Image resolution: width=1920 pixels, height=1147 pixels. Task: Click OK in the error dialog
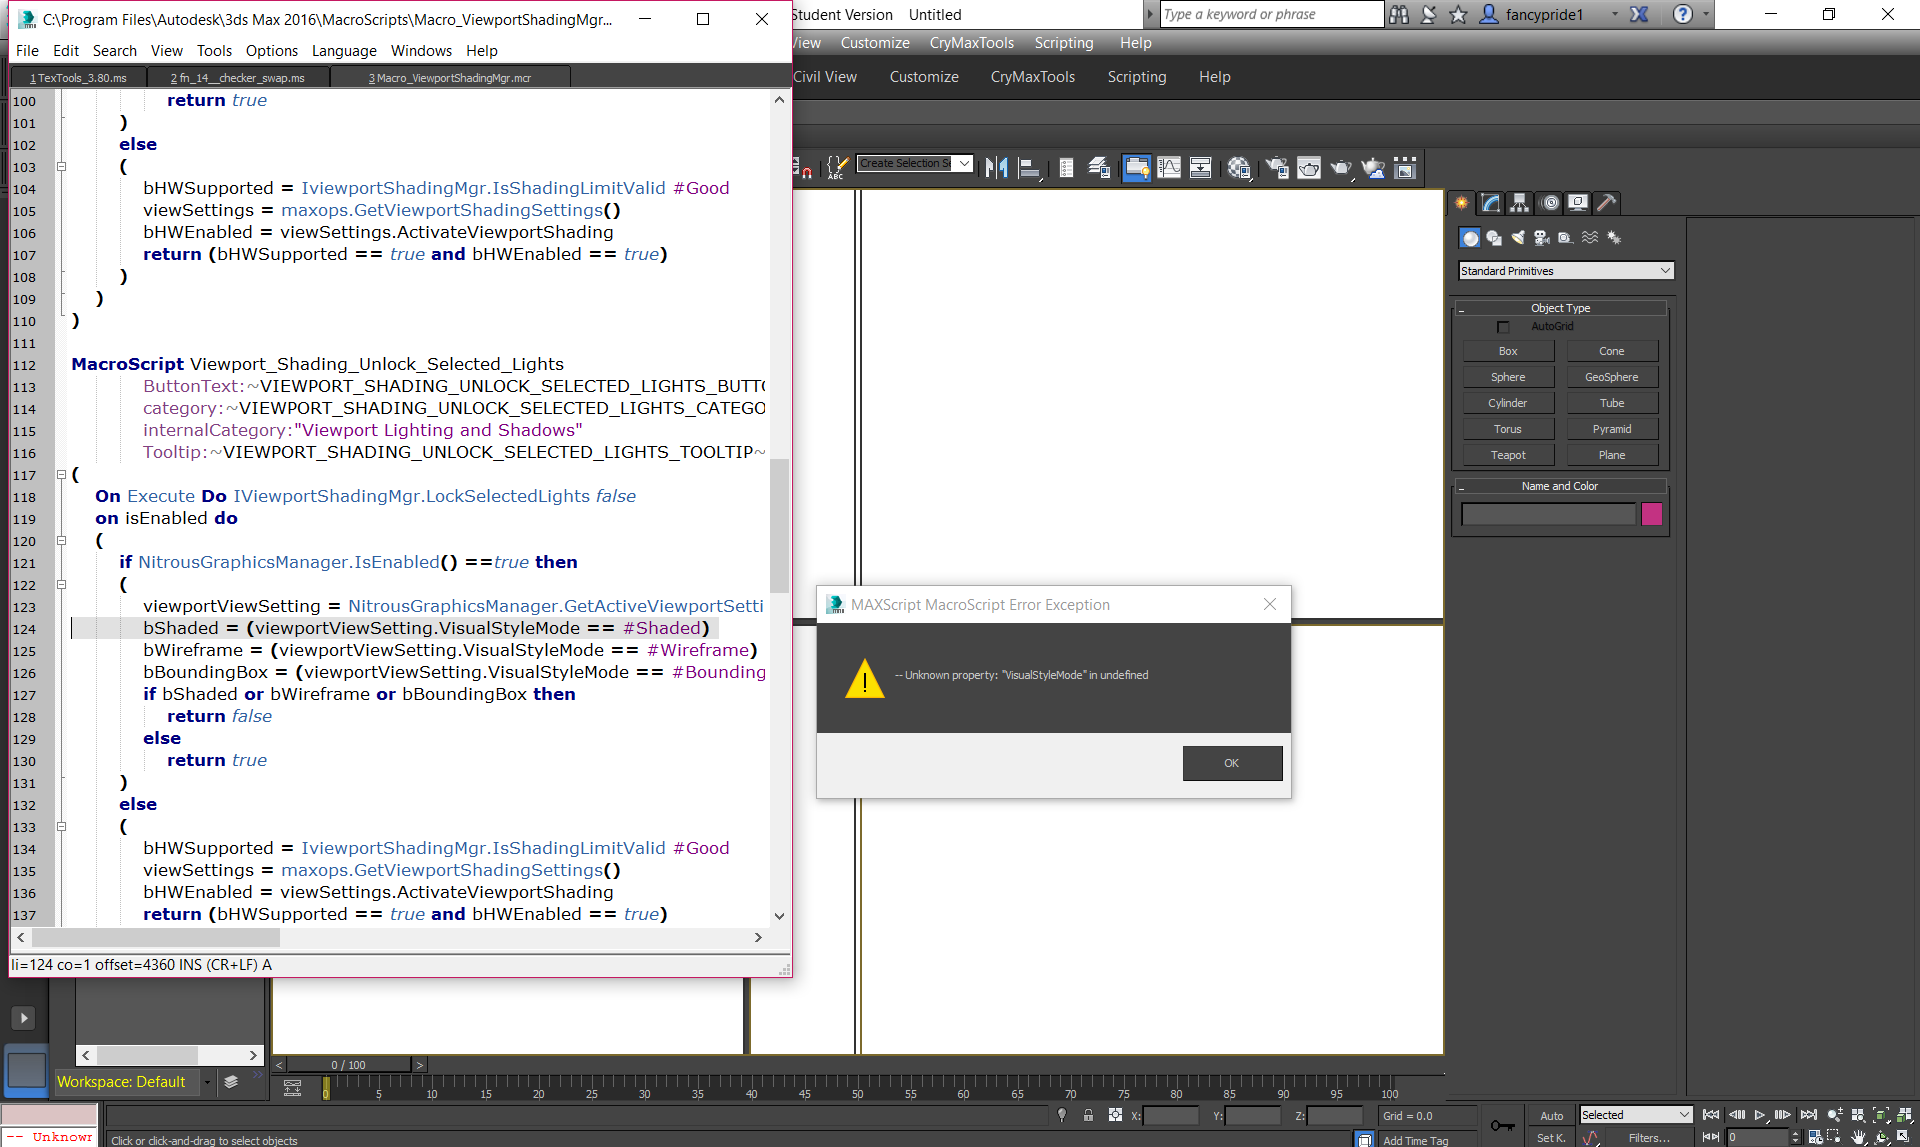tap(1232, 763)
